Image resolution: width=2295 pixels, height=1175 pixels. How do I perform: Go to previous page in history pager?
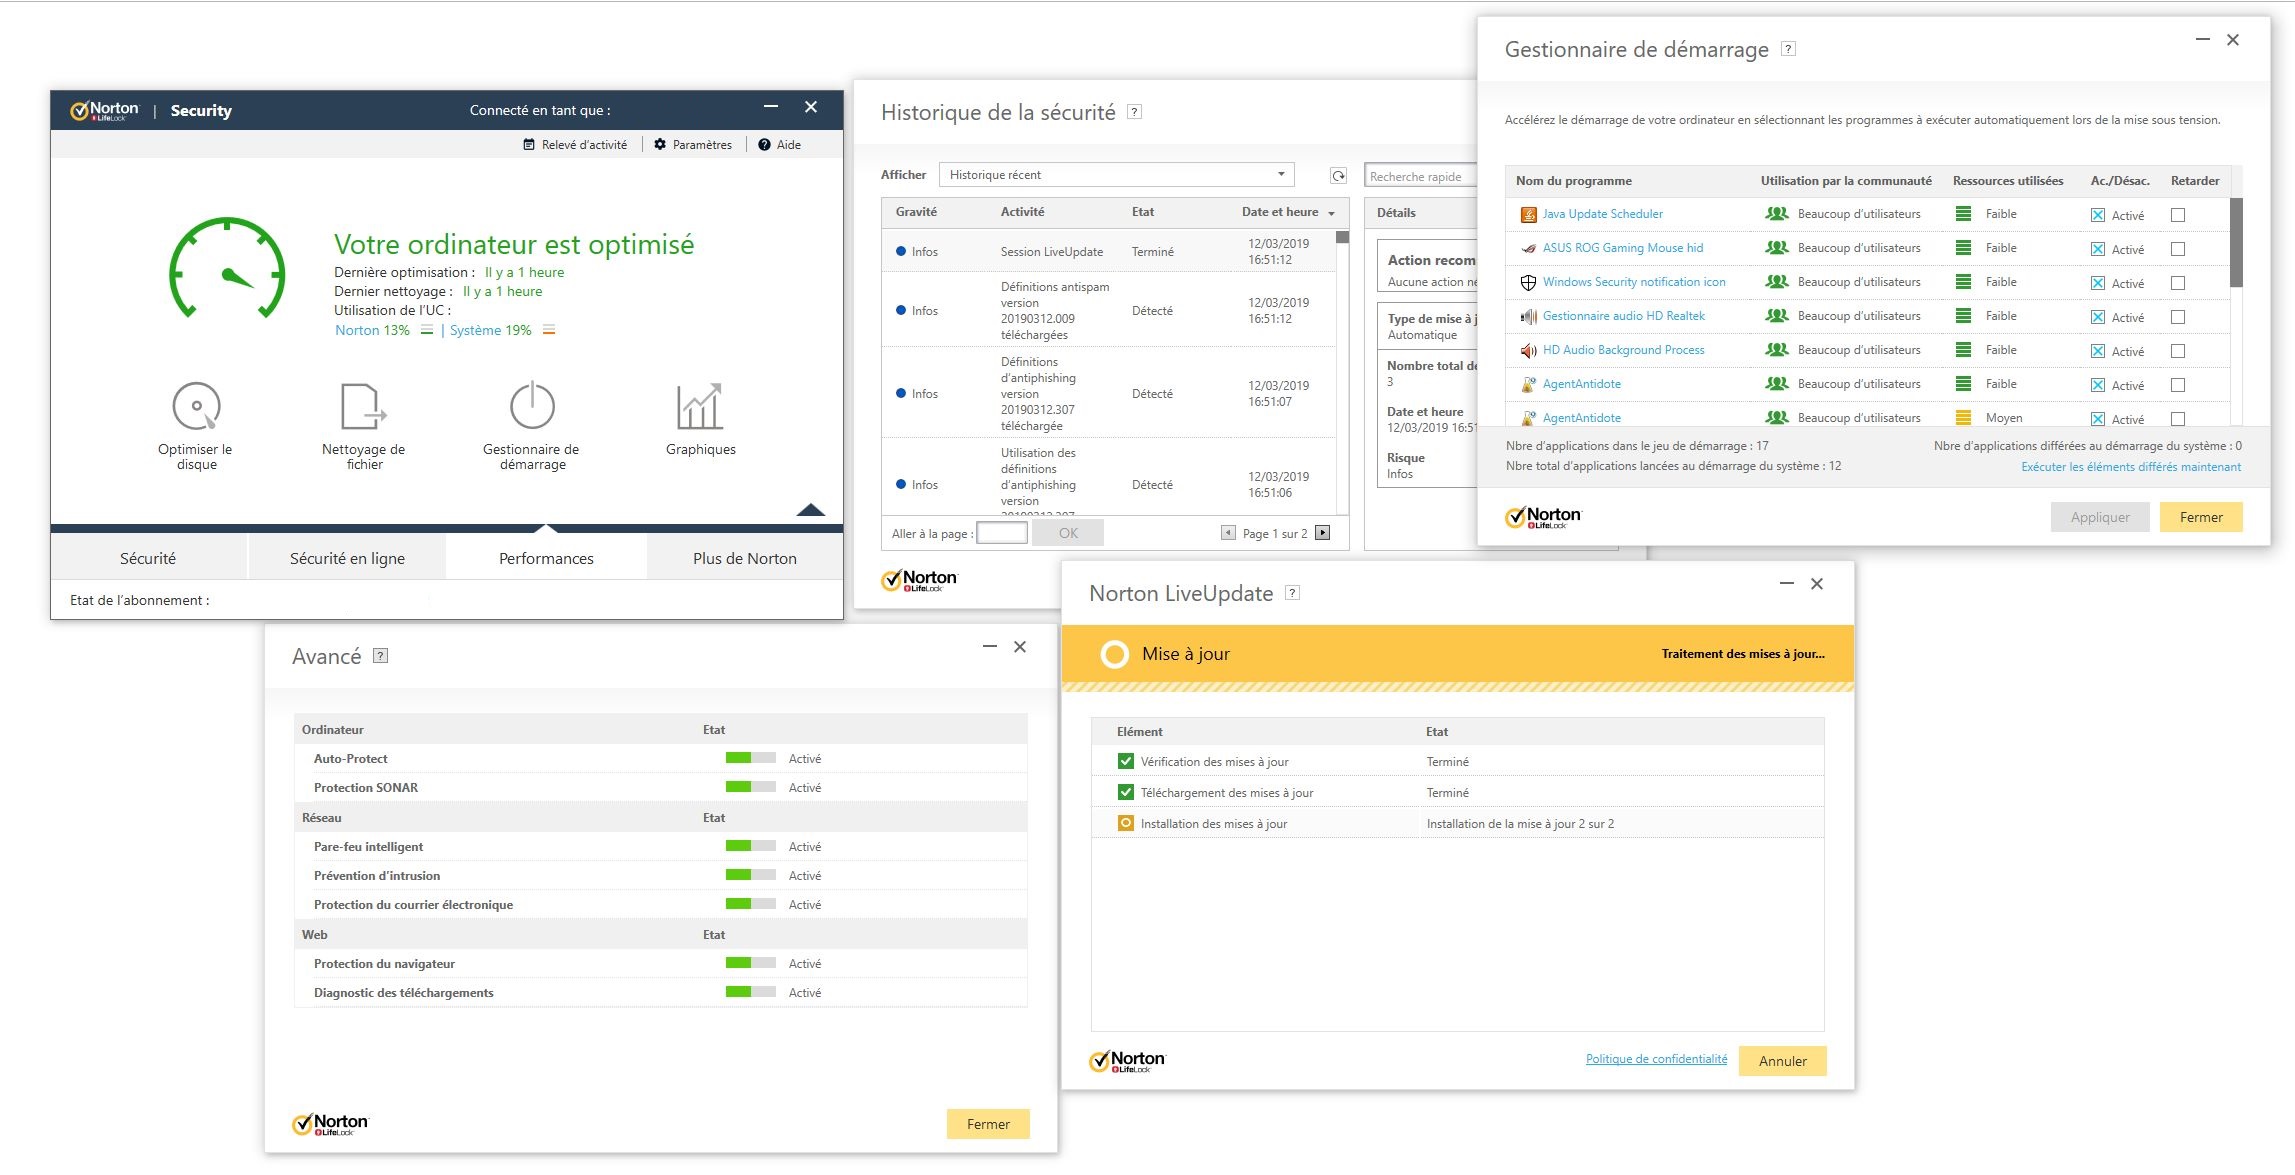click(x=1228, y=533)
